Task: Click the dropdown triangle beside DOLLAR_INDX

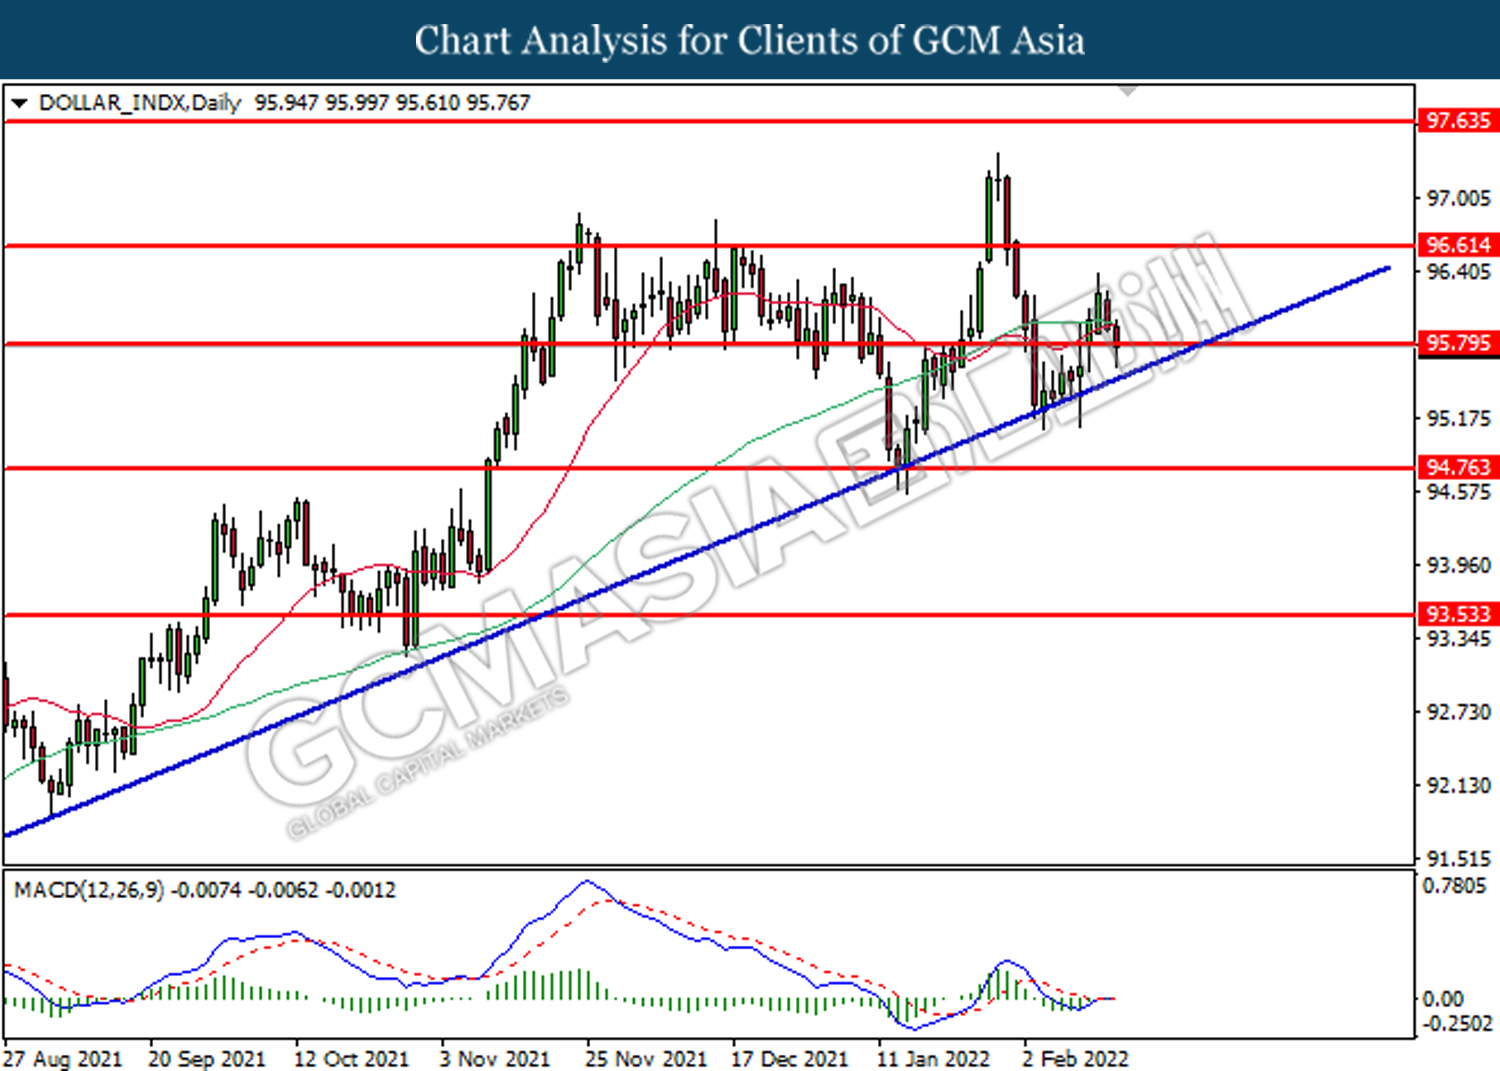Action: click(x=19, y=103)
